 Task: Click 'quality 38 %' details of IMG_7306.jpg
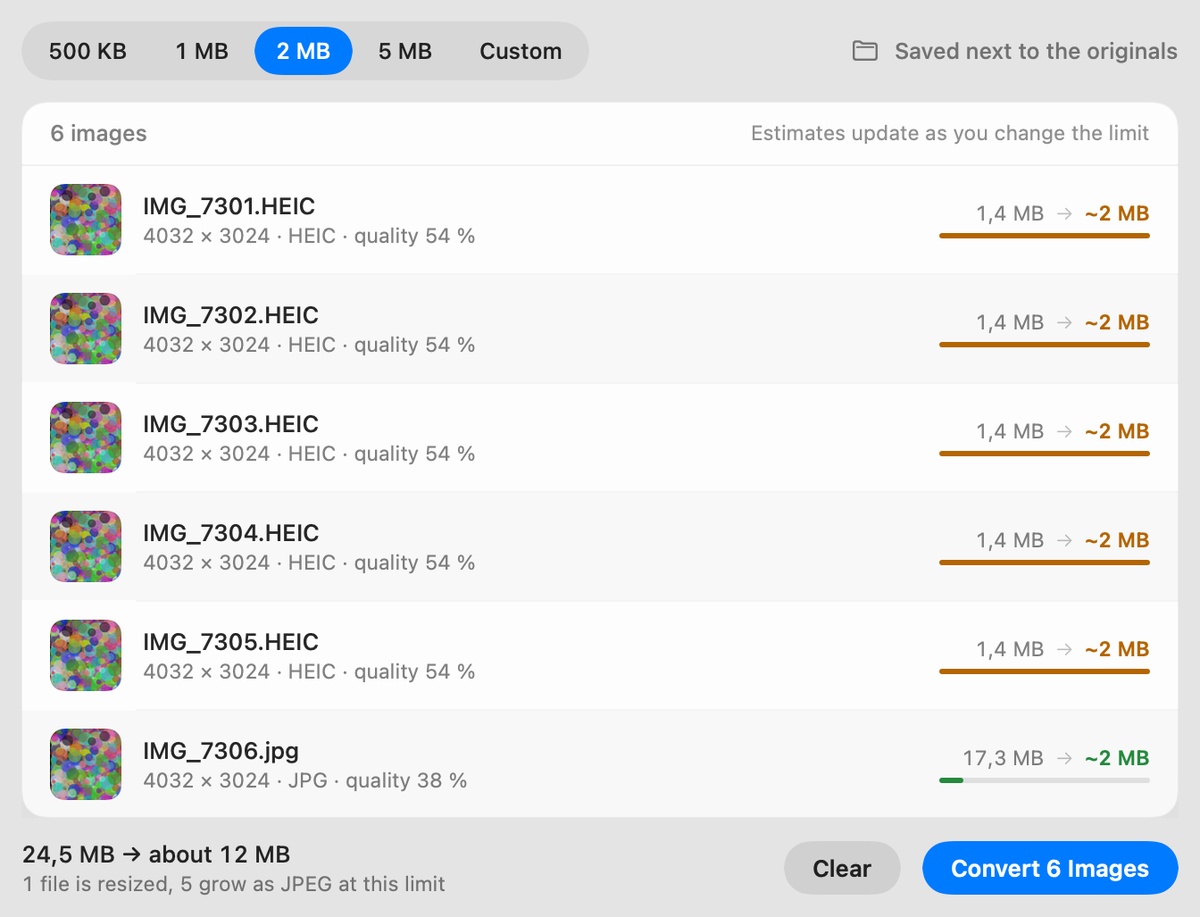coord(406,780)
